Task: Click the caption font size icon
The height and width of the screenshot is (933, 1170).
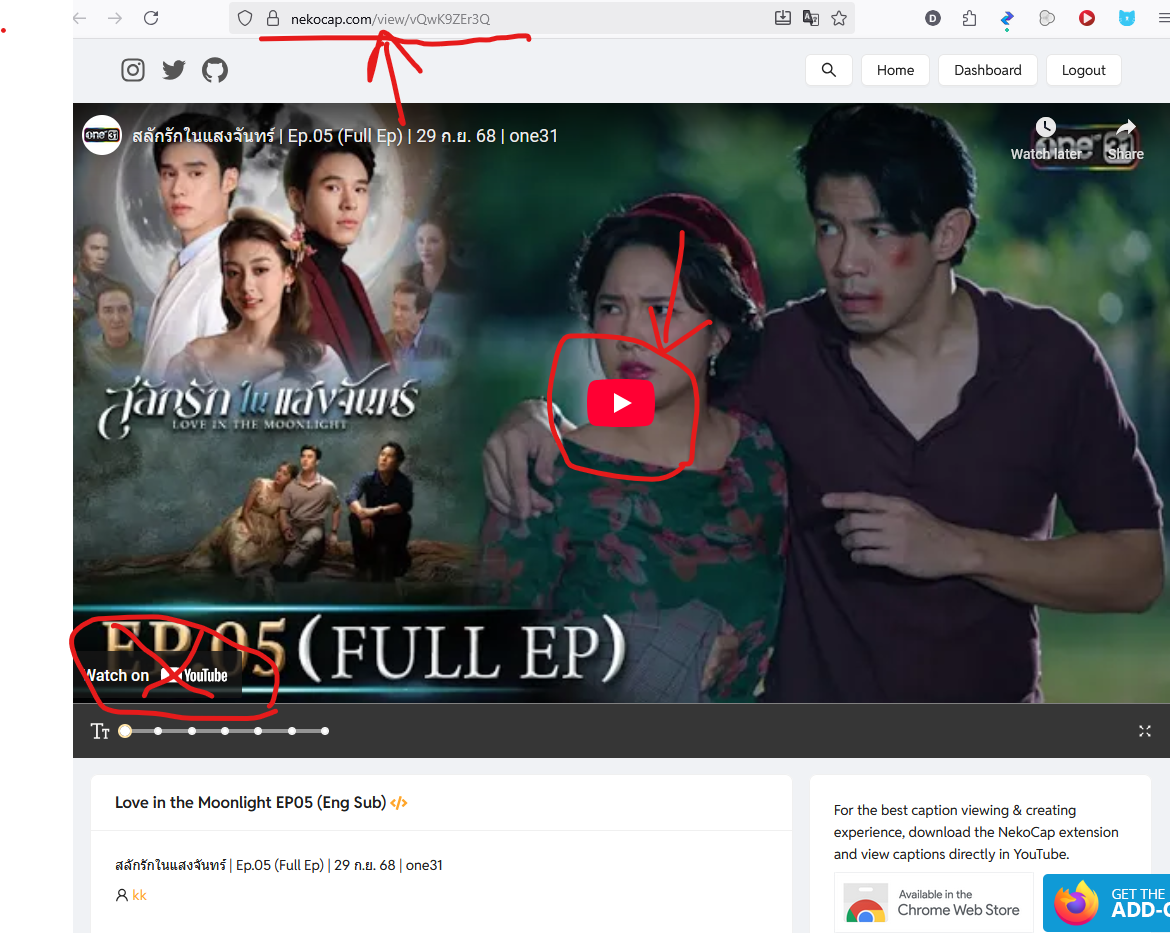Action: click(x=100, y=731)
